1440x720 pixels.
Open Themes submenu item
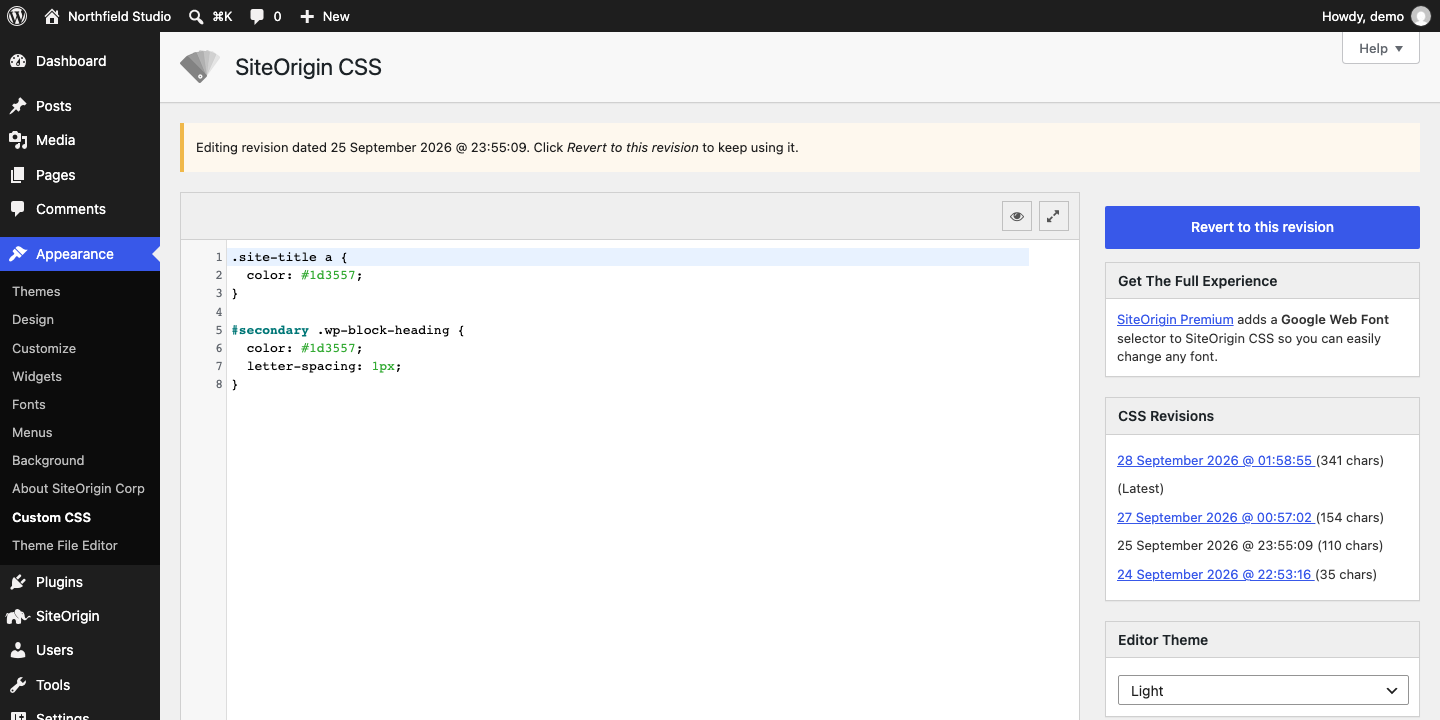coord(36,291)
